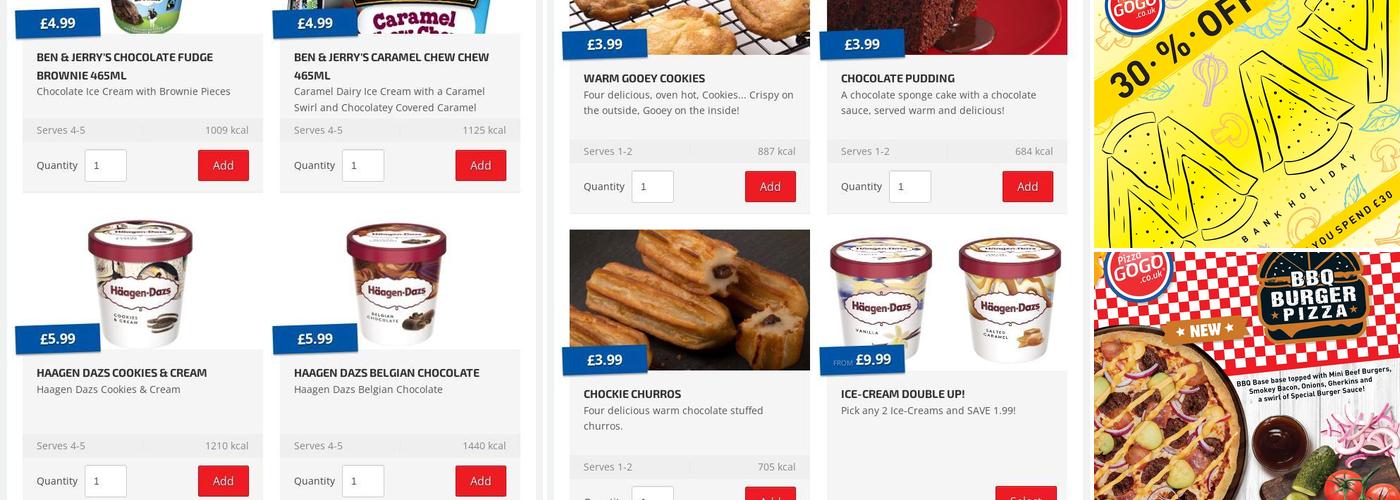Add Chocolate Pudding to the order
Viewport: 1400px width, 500px height.
coord(1027,187)
